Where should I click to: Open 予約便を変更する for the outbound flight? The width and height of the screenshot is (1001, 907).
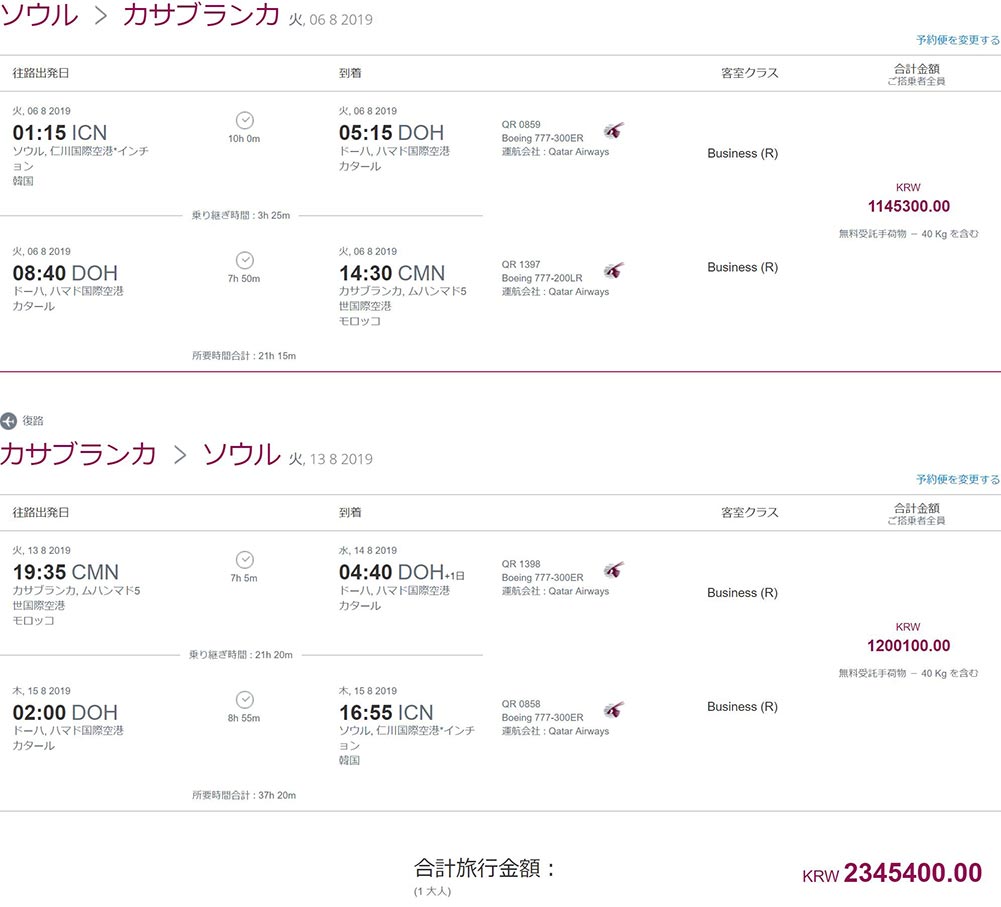pos(956,38)
